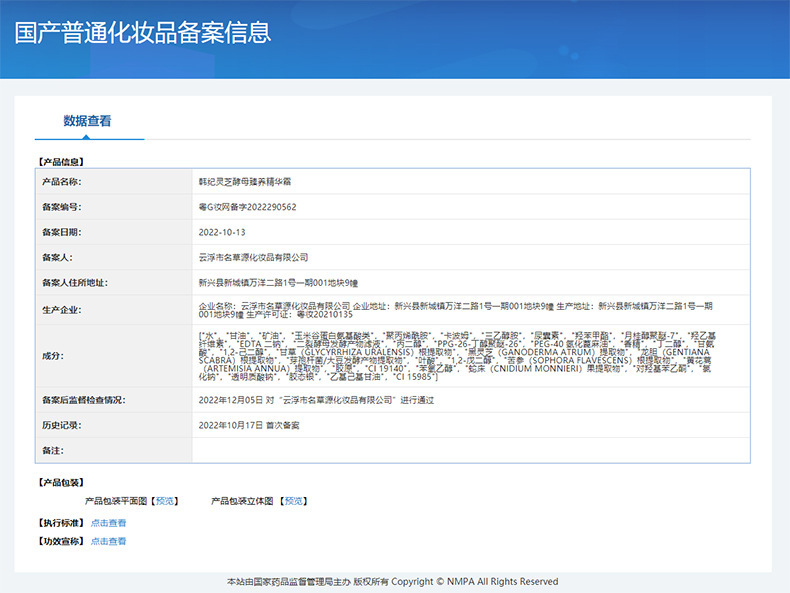Click the 备案后监督检查情况 record text
Image resolution: width=790 pixels, height=593 pixels.
318,400
